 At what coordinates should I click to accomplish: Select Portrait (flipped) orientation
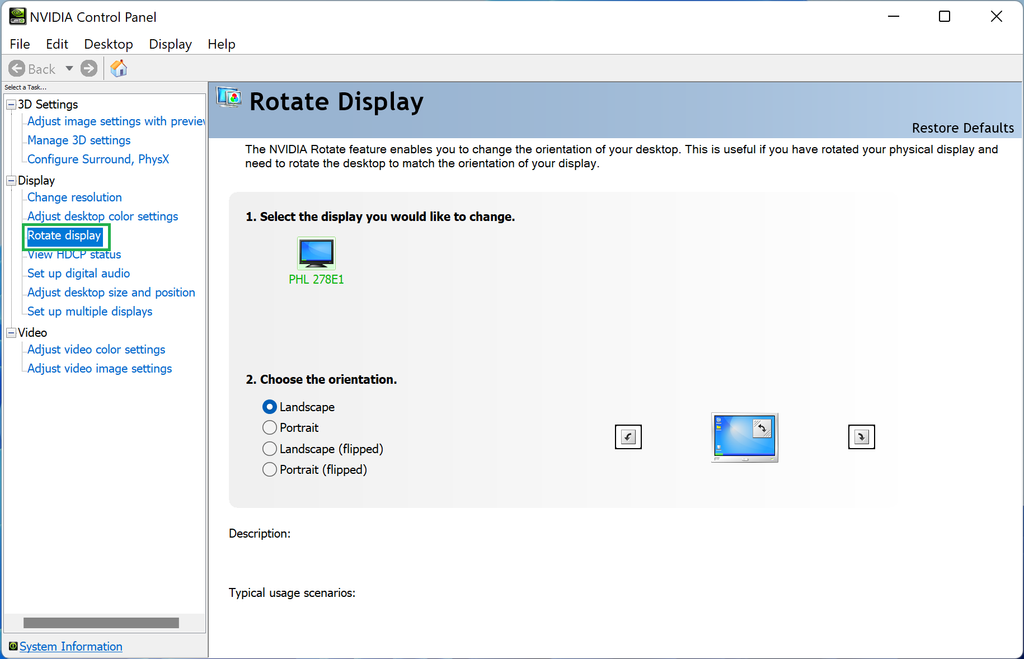click(268, 469)
